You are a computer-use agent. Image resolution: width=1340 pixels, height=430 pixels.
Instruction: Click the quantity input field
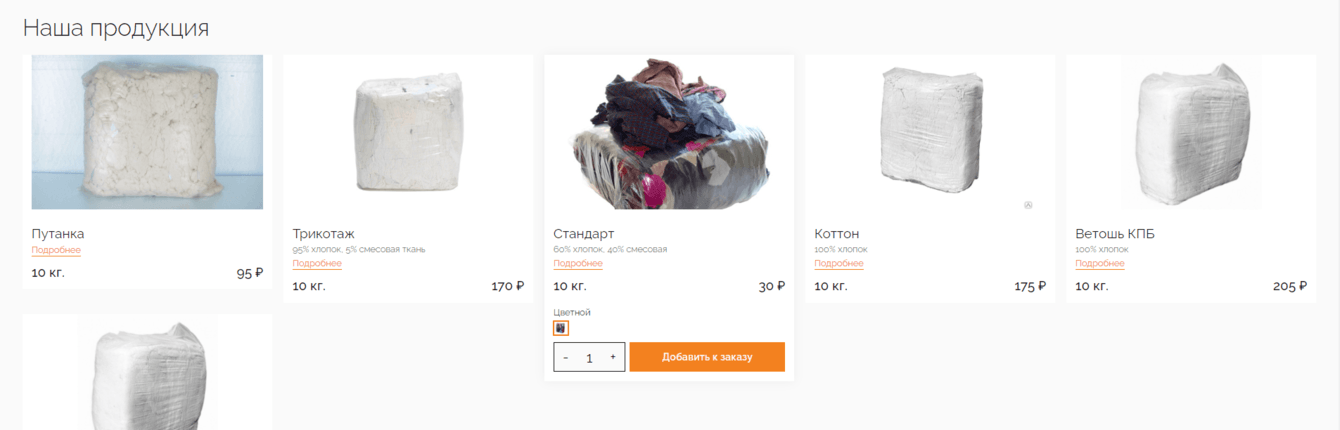(590, 357)
